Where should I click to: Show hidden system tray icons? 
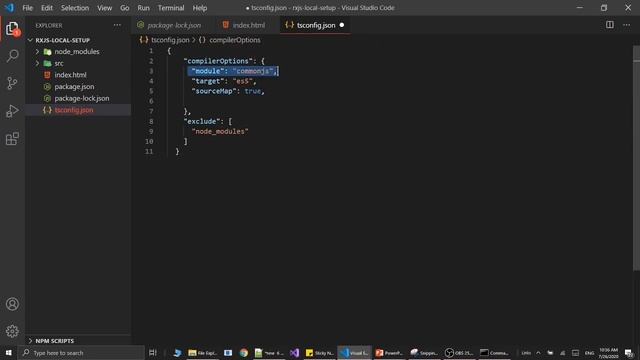click(538, 353)
